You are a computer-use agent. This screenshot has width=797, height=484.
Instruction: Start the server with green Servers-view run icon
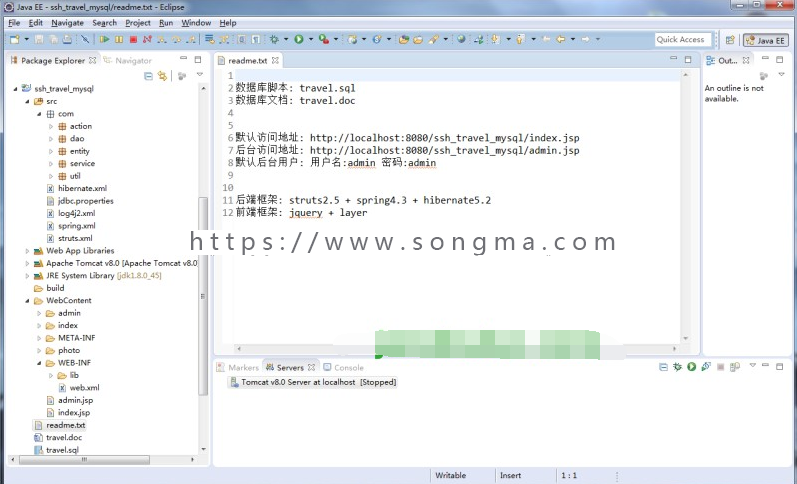click(691, 367)
